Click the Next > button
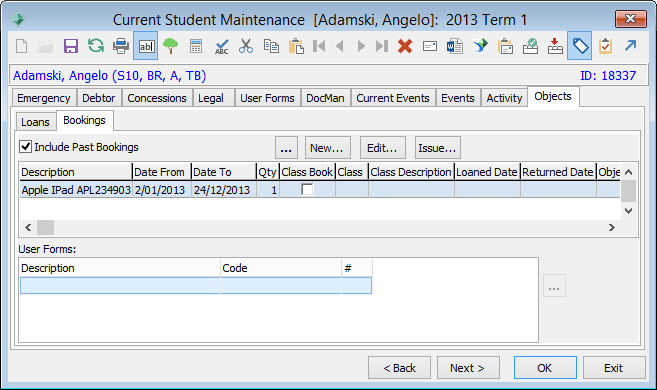 (x=468, y=368)
